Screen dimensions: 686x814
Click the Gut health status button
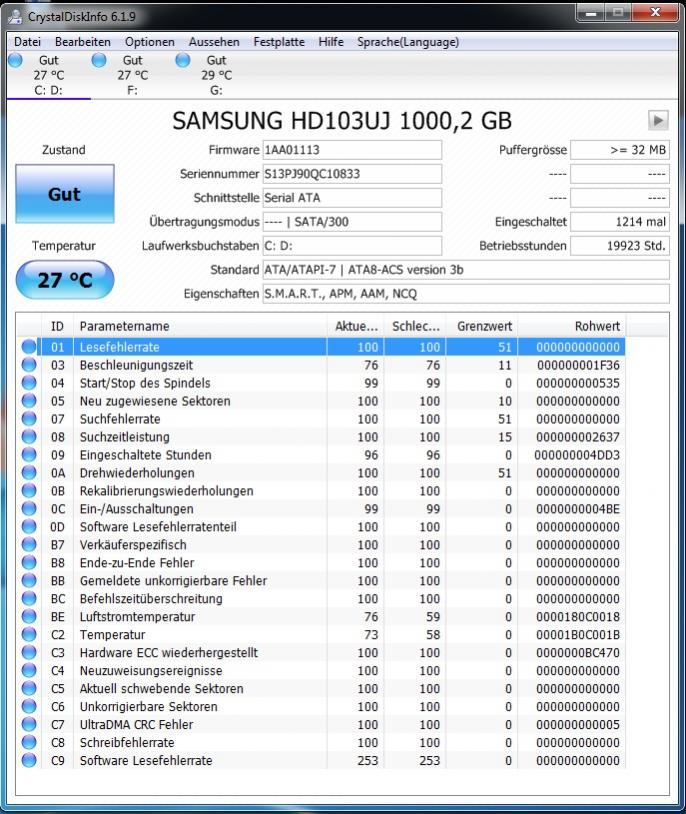(64, 194)
